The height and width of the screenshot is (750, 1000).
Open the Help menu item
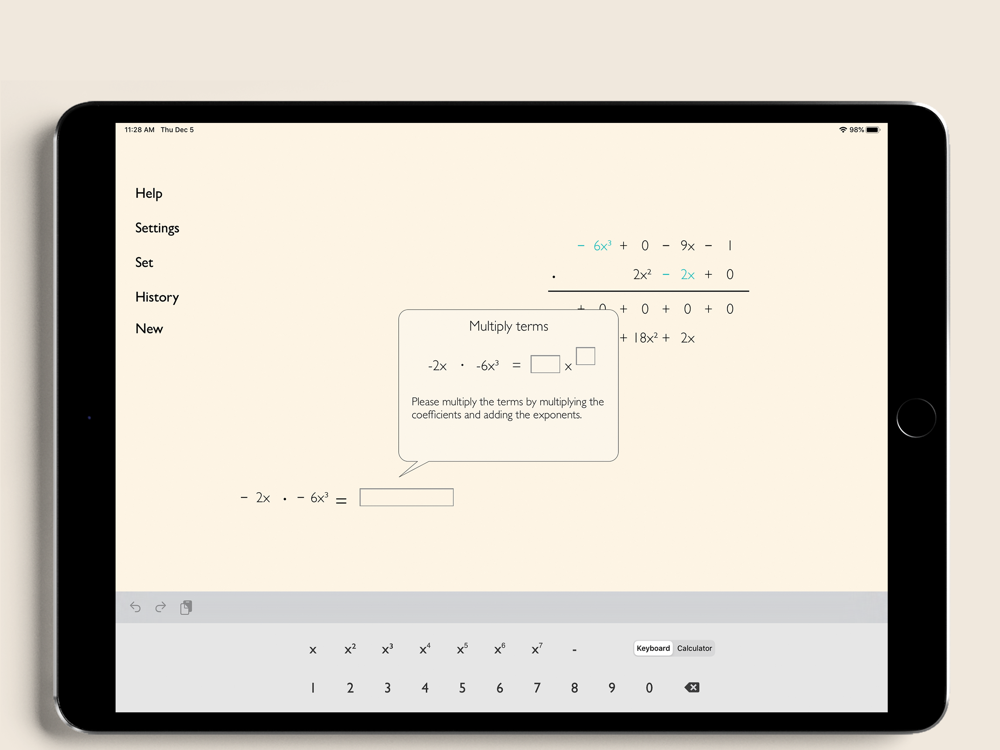coord(149,193)
